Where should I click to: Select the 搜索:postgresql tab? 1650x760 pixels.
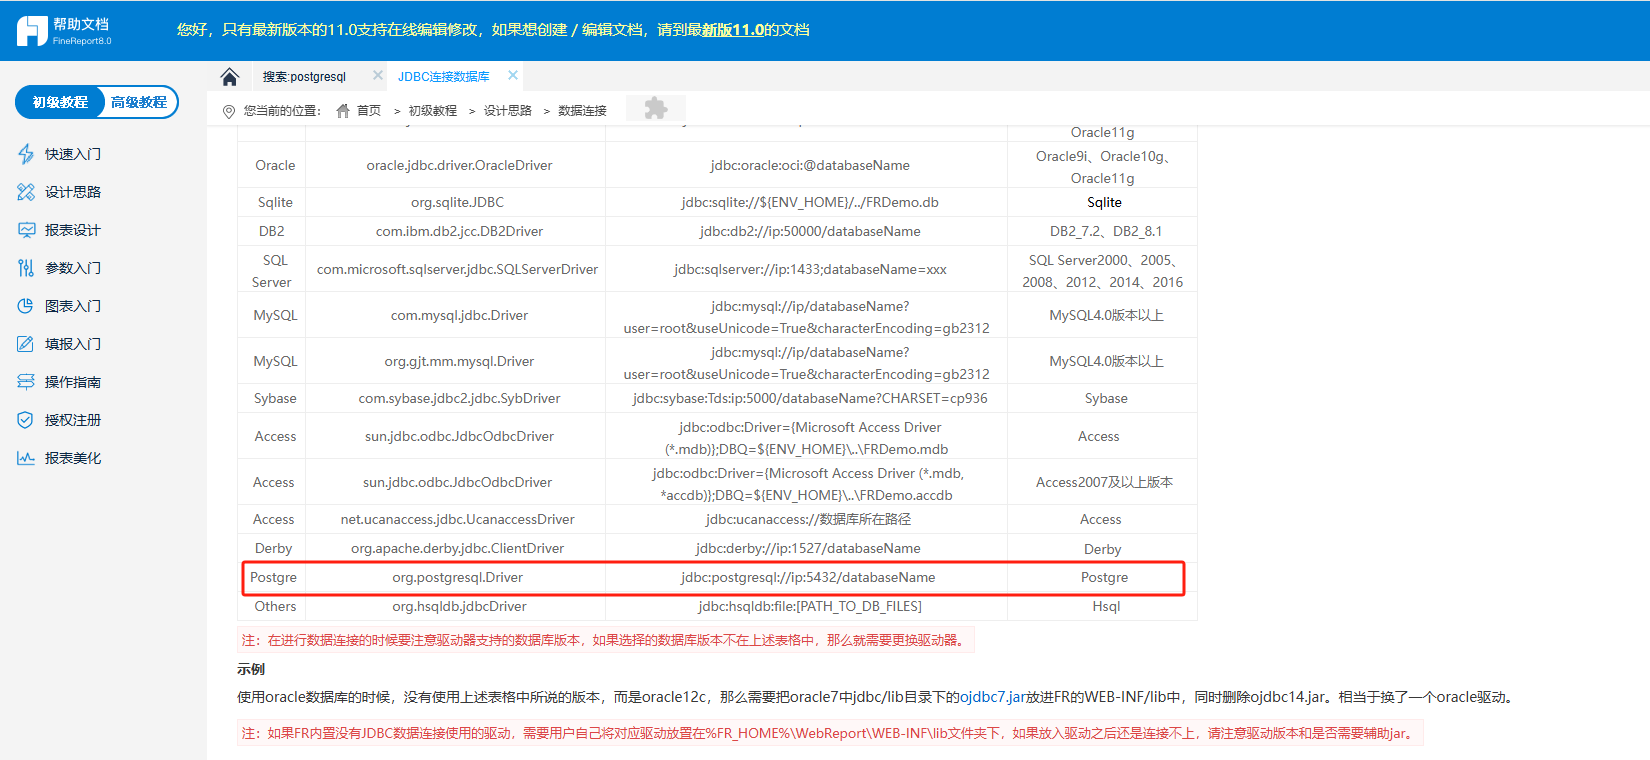(304, 77)
